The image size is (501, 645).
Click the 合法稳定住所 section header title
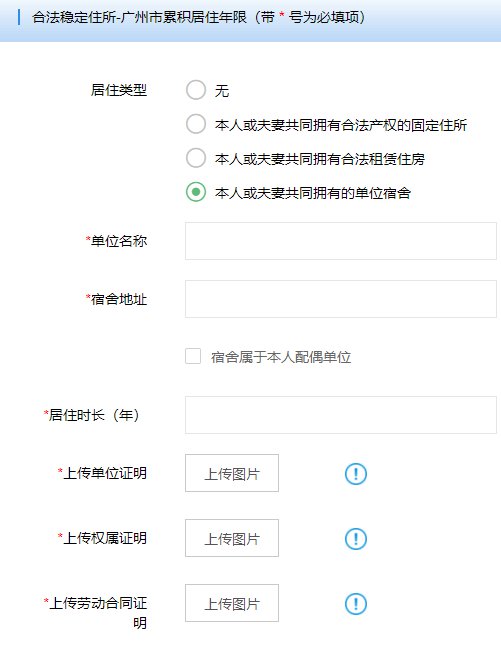198,17
